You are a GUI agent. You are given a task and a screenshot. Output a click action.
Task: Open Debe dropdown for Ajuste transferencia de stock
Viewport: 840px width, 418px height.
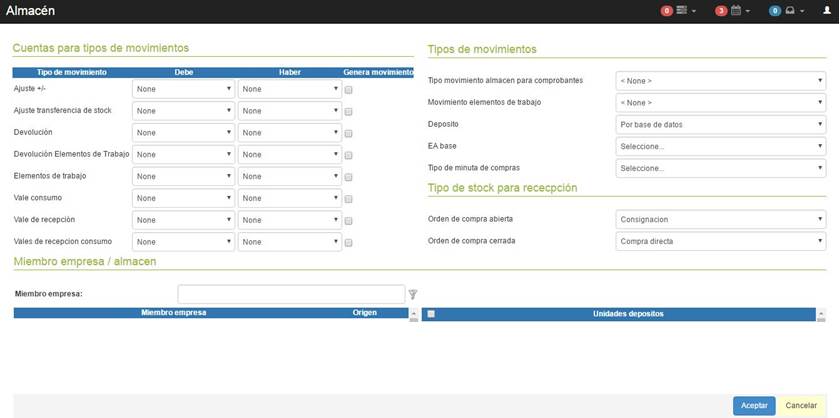(x=183, y=111)
